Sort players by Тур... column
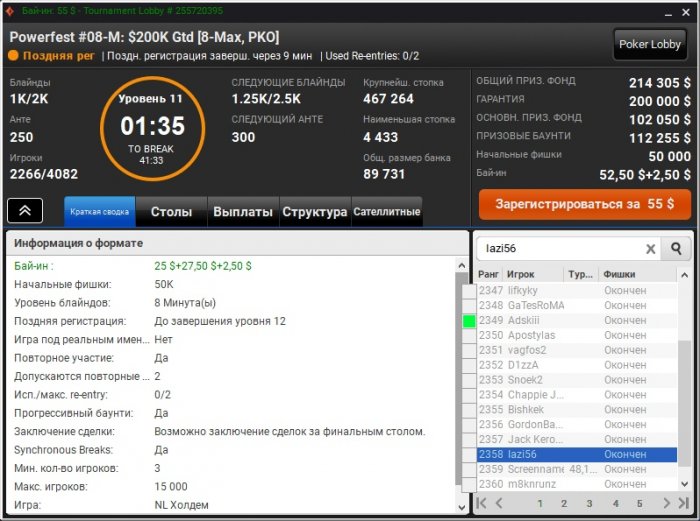 pos(581,274)
